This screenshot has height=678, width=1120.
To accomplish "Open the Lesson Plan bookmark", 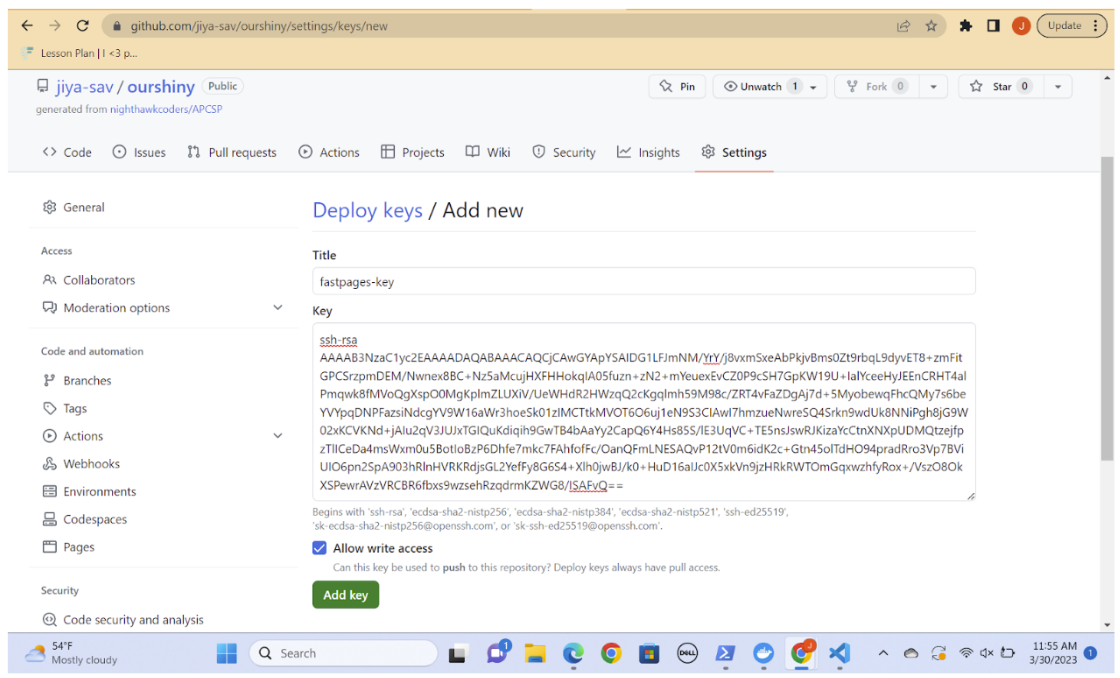I will point(80,53).
